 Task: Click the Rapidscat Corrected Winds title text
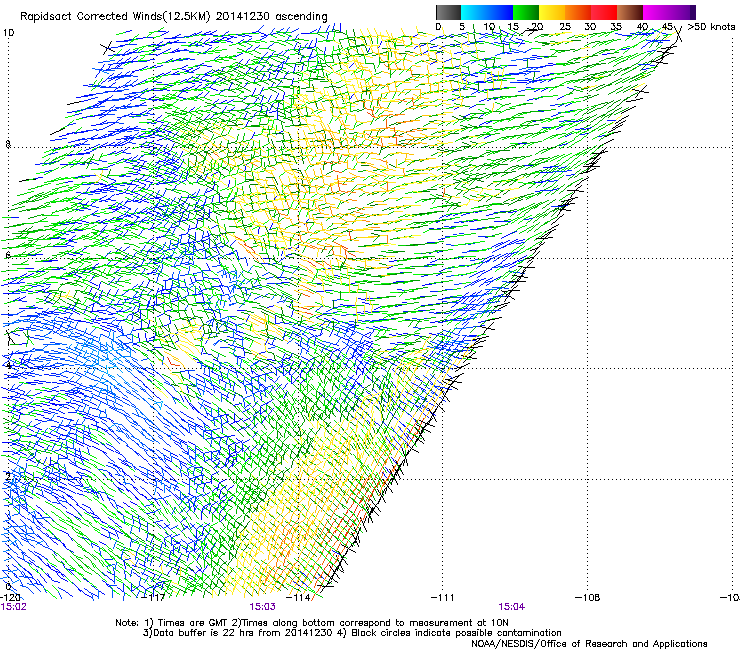174,17
